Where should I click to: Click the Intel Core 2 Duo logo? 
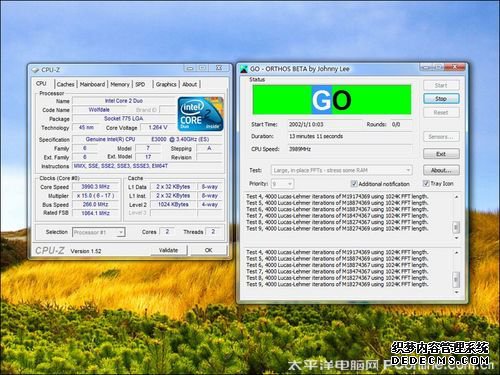pyautogui.click(x=201, y=114)
